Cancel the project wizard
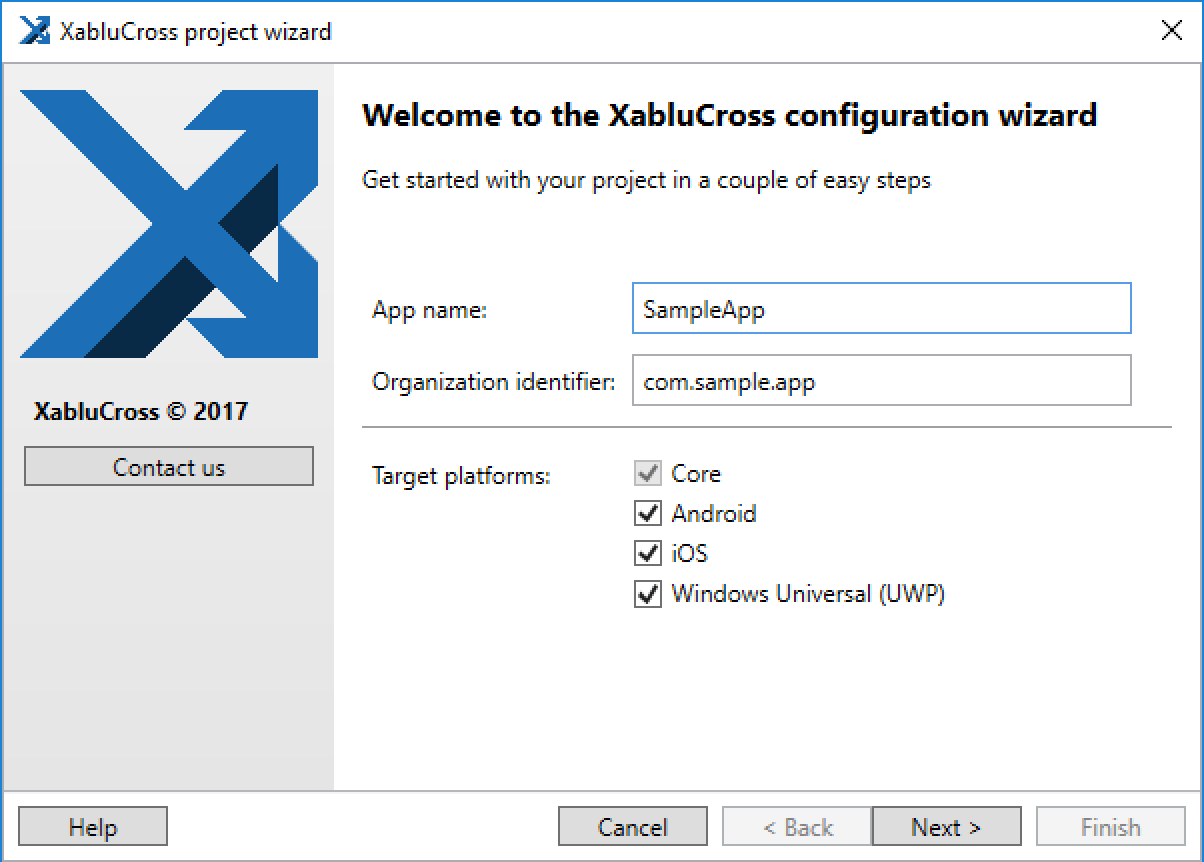Viewport: 1204px width, 862px height. pyautogui.click(x=632, y=827)
